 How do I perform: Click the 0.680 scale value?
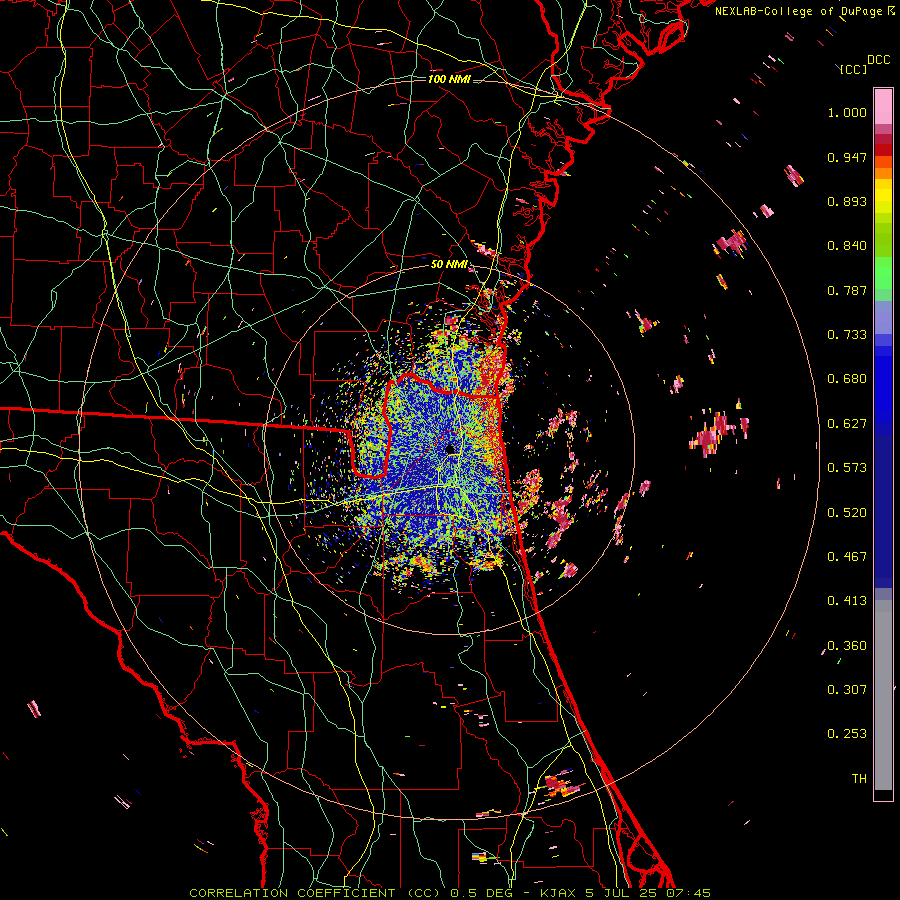click(x=847, y=379)
